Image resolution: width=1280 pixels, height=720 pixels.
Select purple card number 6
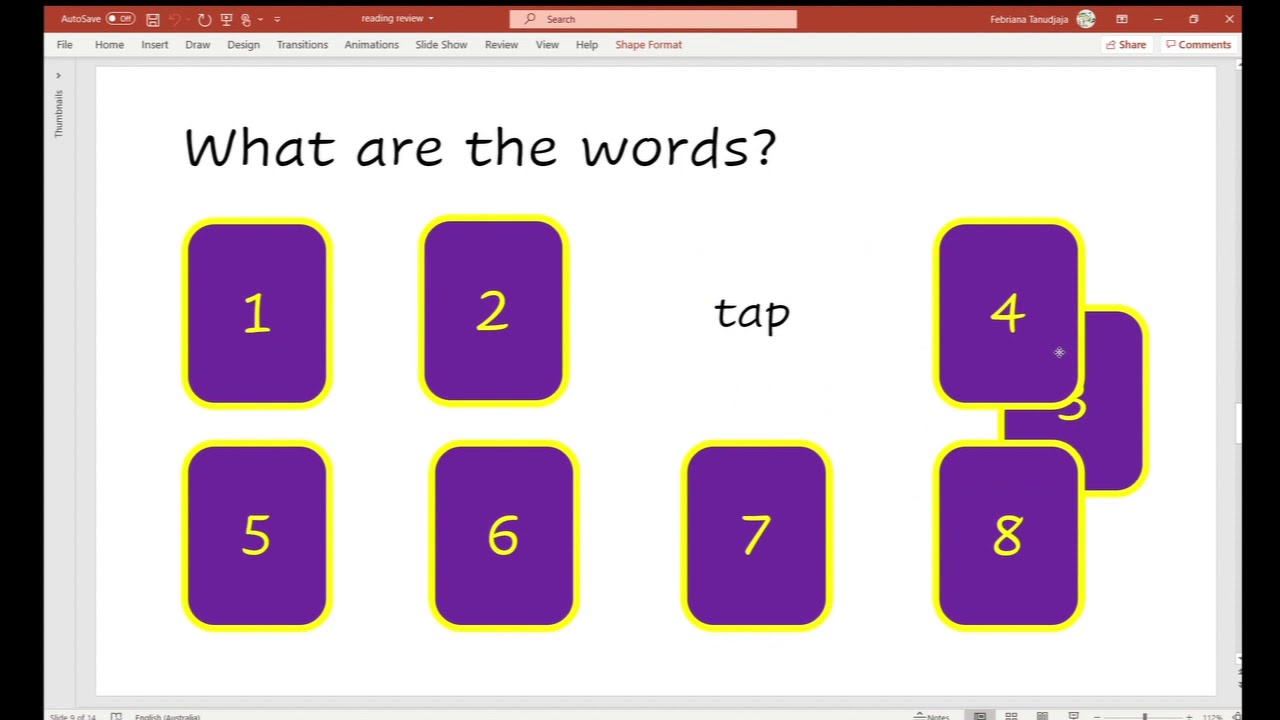(504, 536)
